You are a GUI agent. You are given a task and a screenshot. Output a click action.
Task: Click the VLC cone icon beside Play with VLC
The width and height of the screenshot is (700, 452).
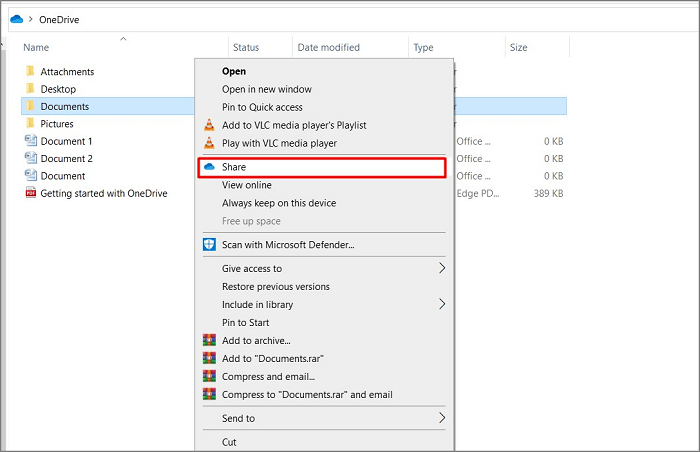click(x=208, y=143)
